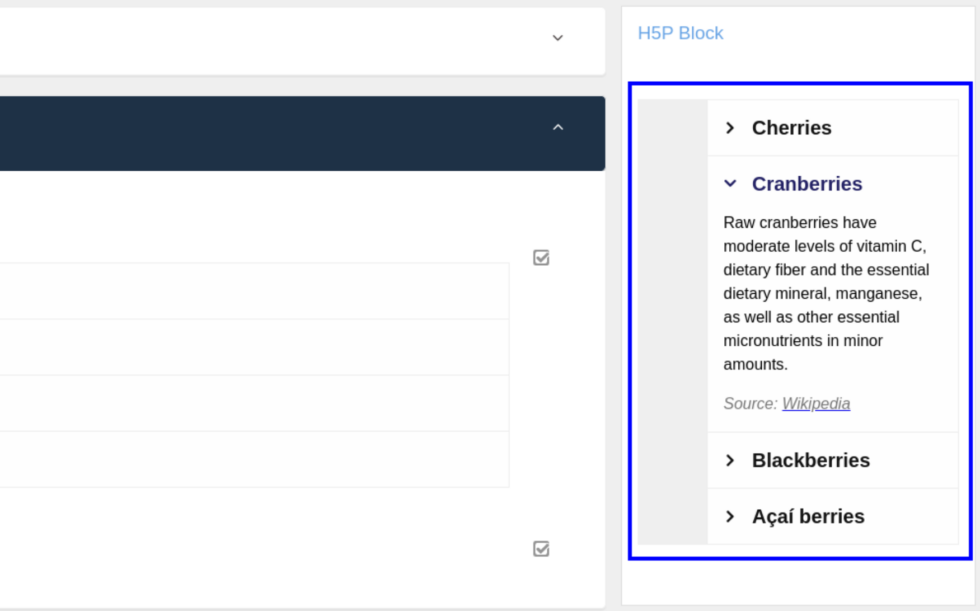Select the Cherries accordion header

(791, 127)
